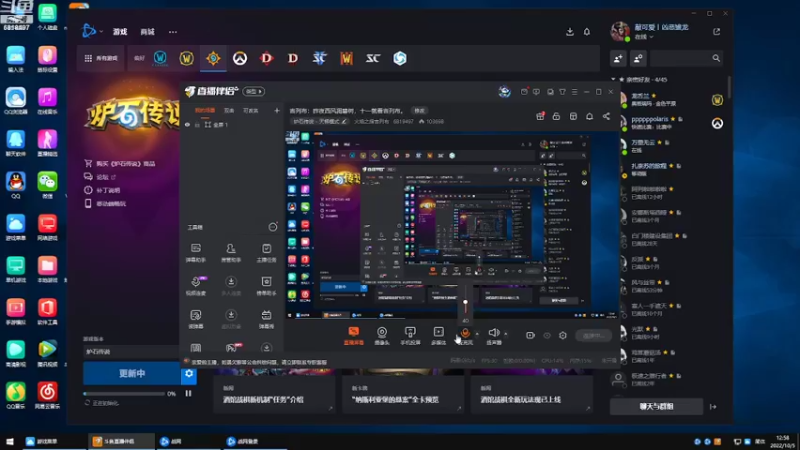Click the start streaming button in companion
The image size is (800, 450).
(x=593, y=336)
